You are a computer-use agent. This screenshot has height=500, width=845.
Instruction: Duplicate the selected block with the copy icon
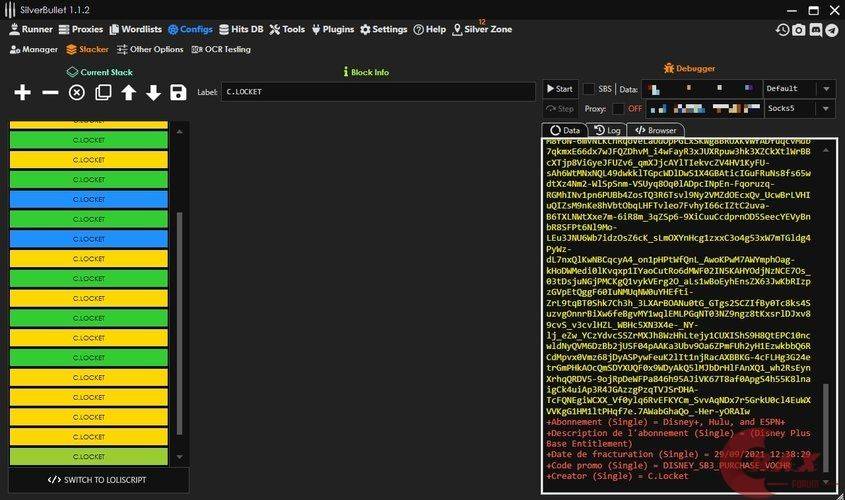[x=103, y=93]
